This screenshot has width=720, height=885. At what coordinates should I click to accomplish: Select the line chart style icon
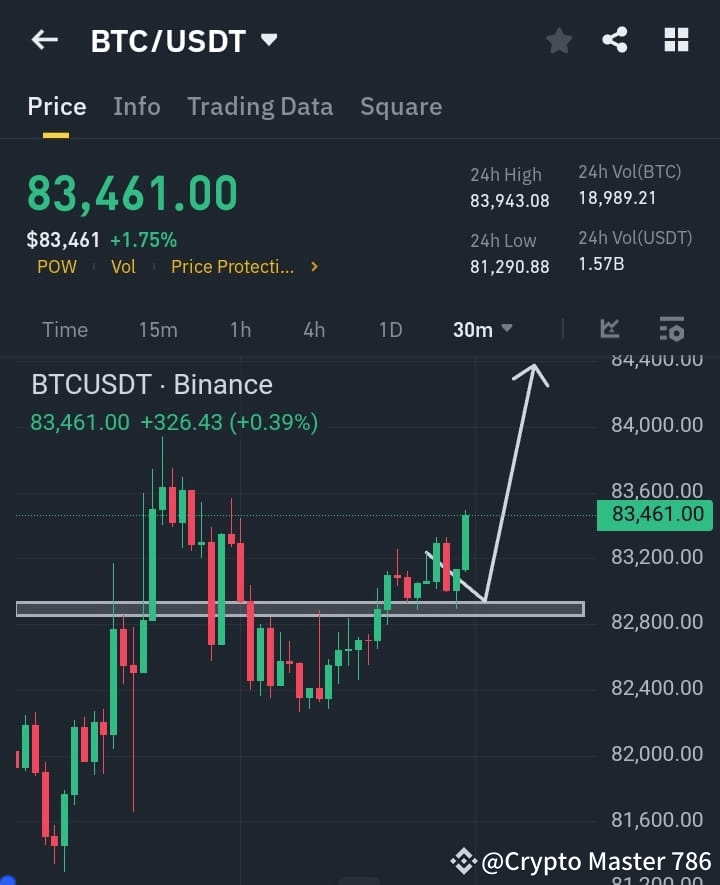pos(610,329)
